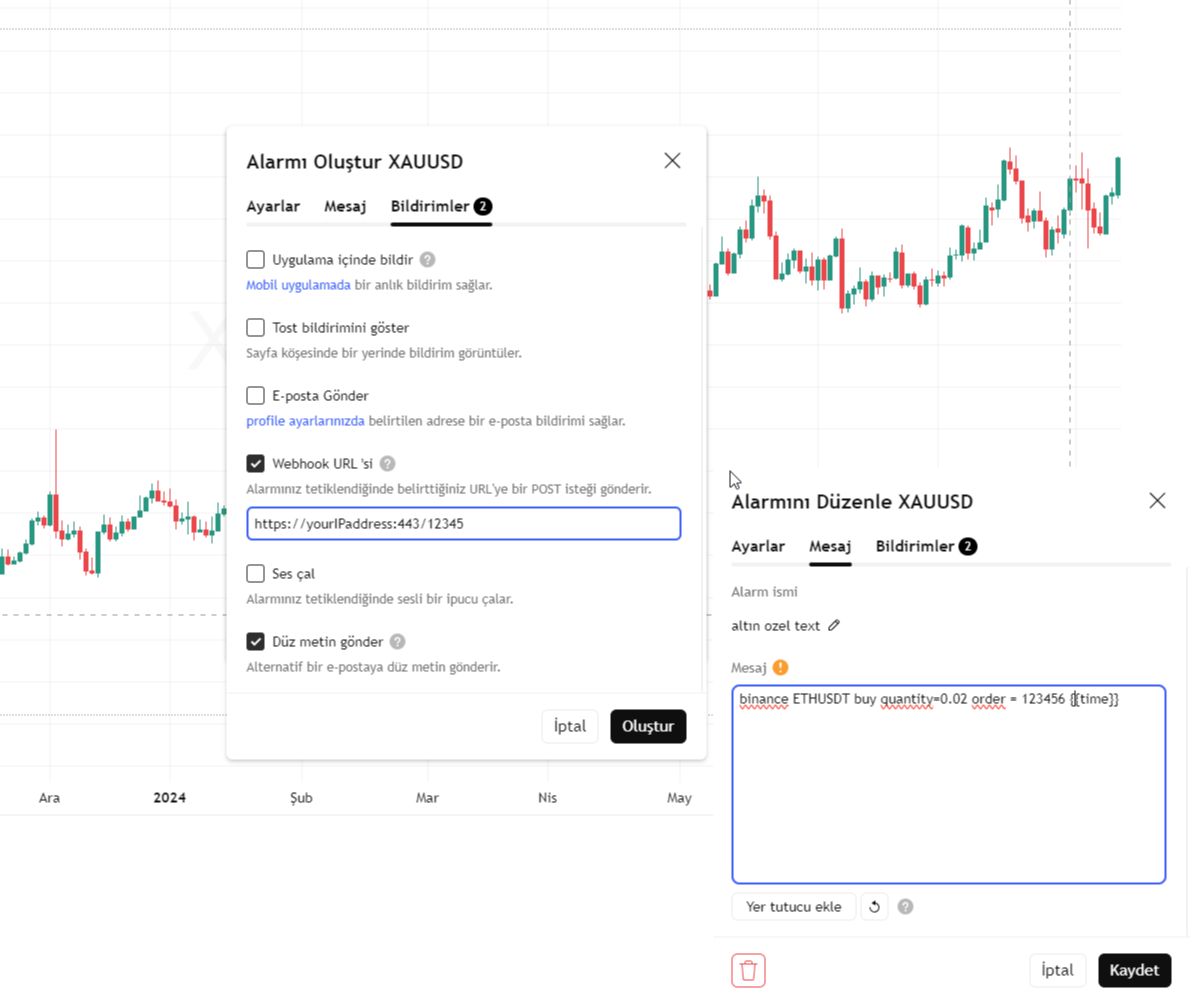Screen dimensions: 1191x1001
Task: Click orange warning icon next to Mesaj
Action: coord(780,667)
